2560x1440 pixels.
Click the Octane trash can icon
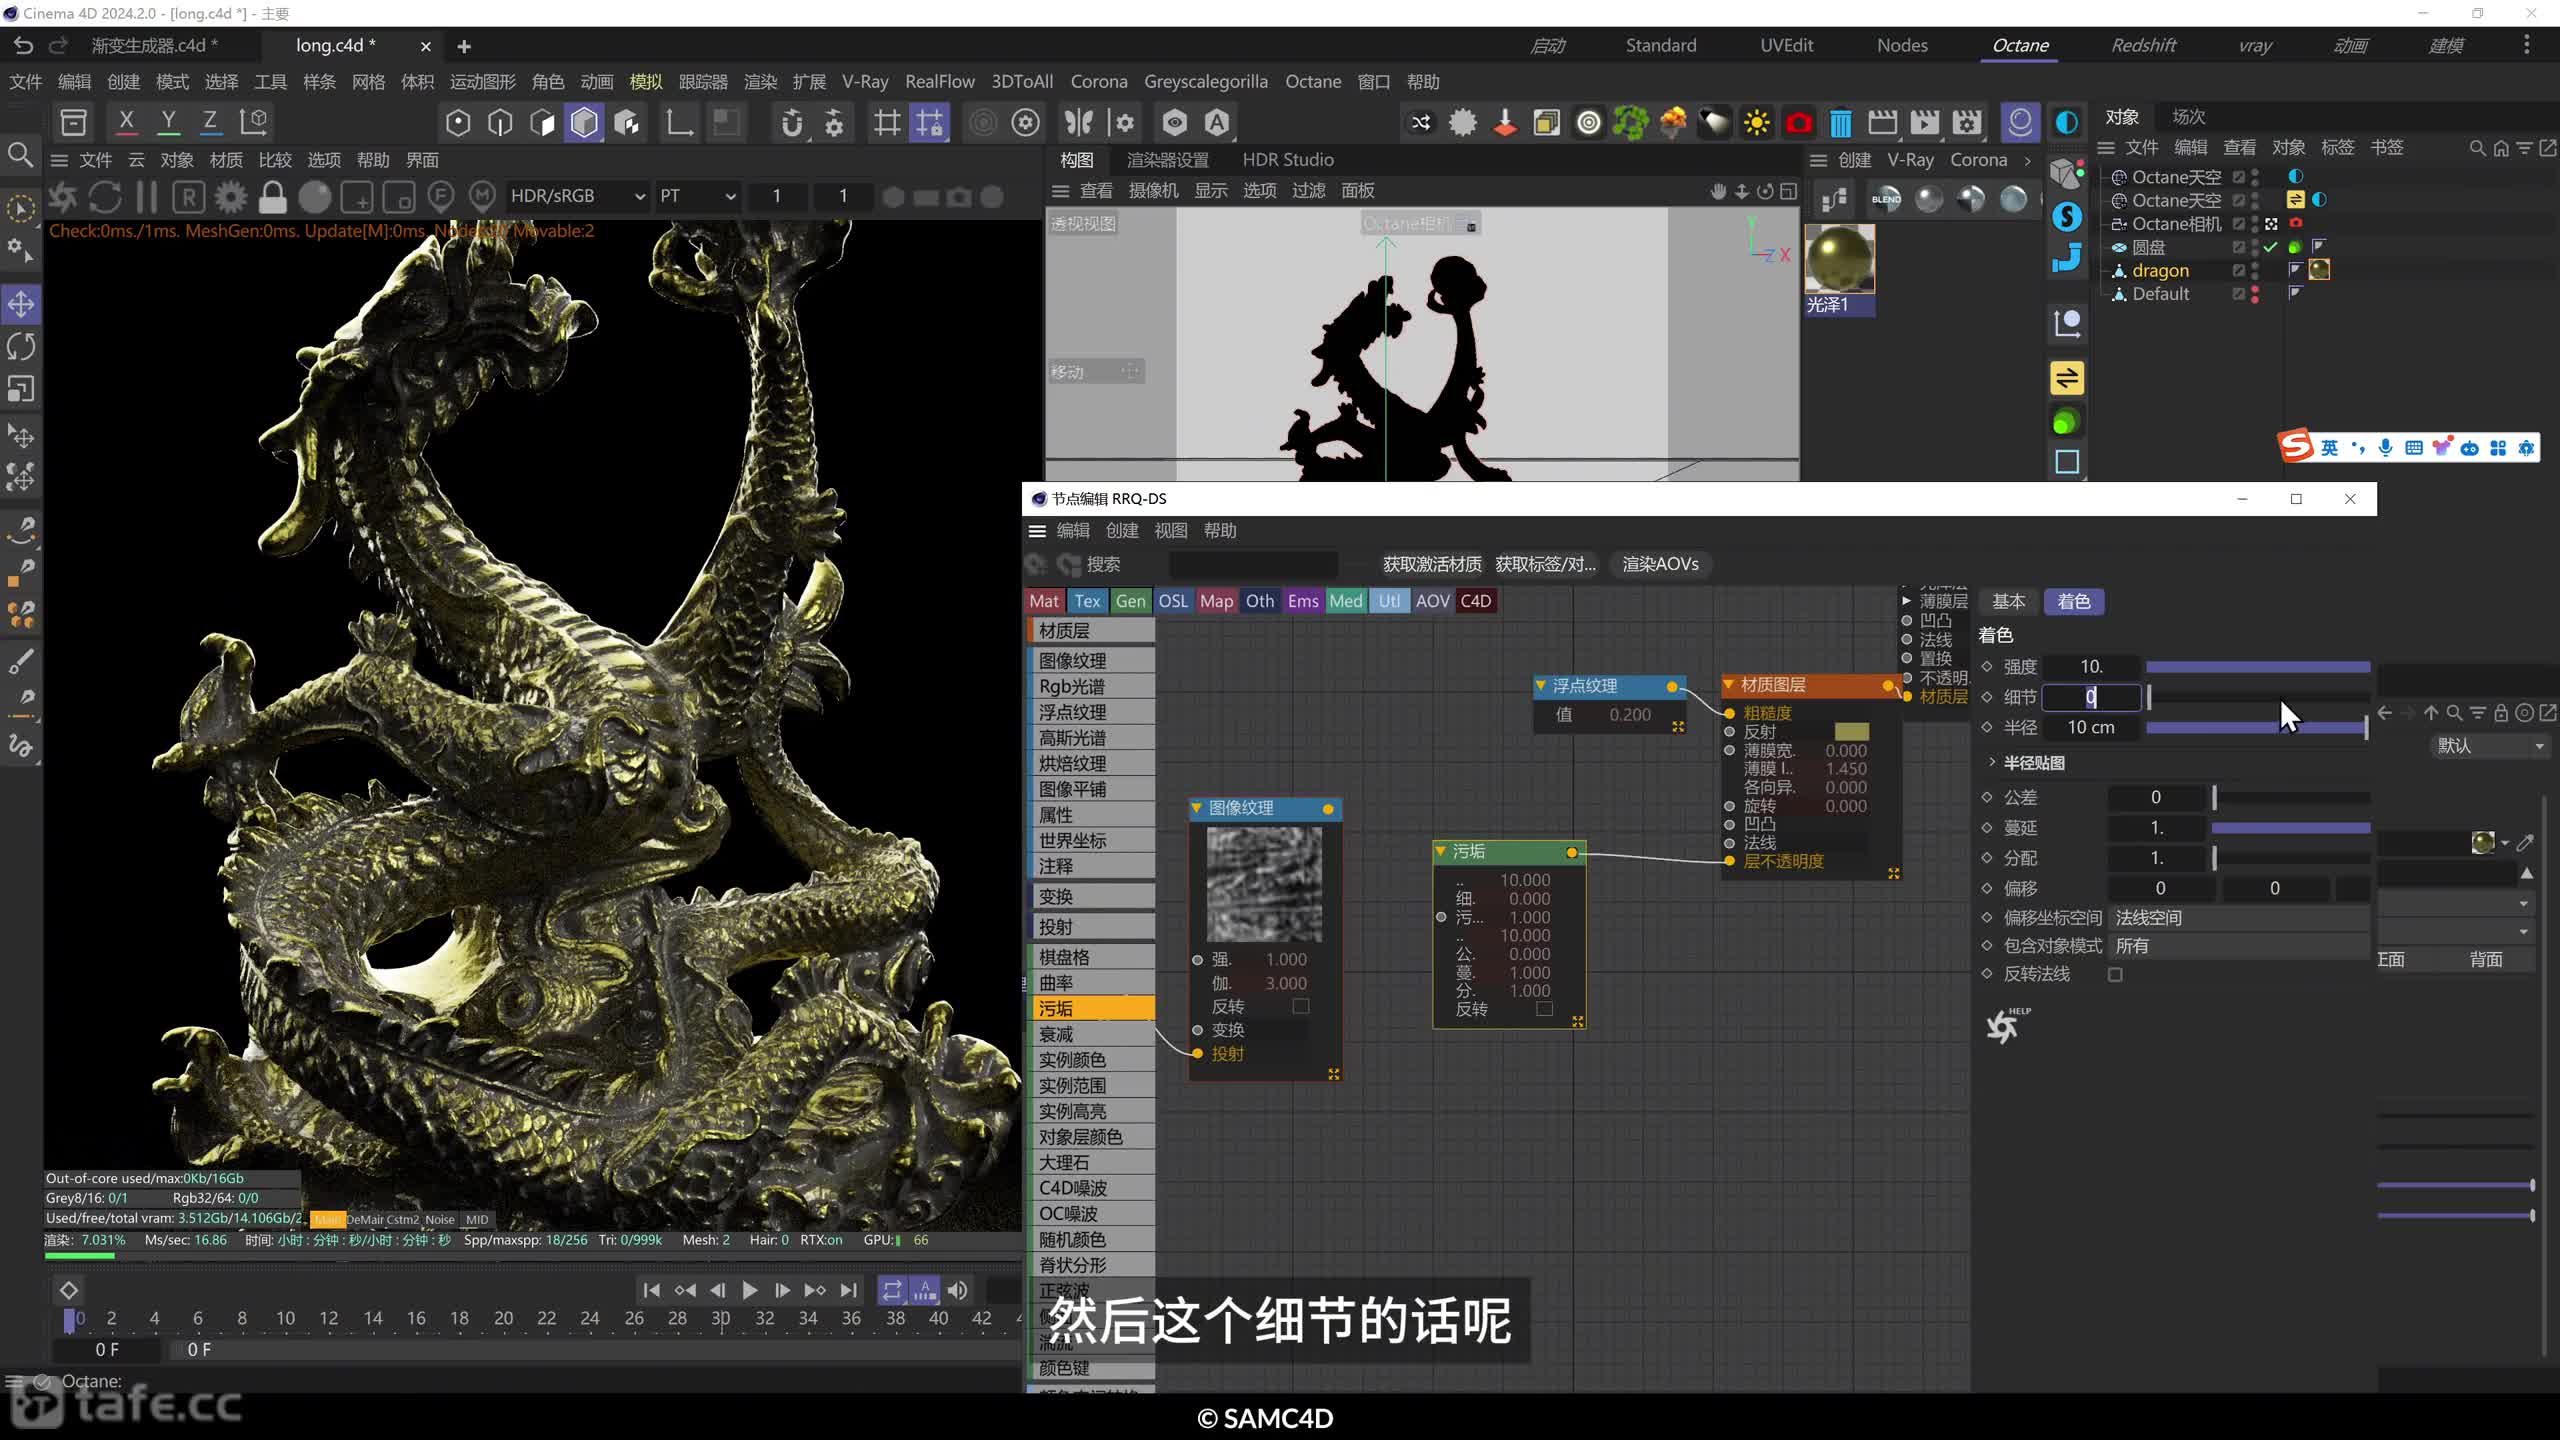tap(1840, 123)
